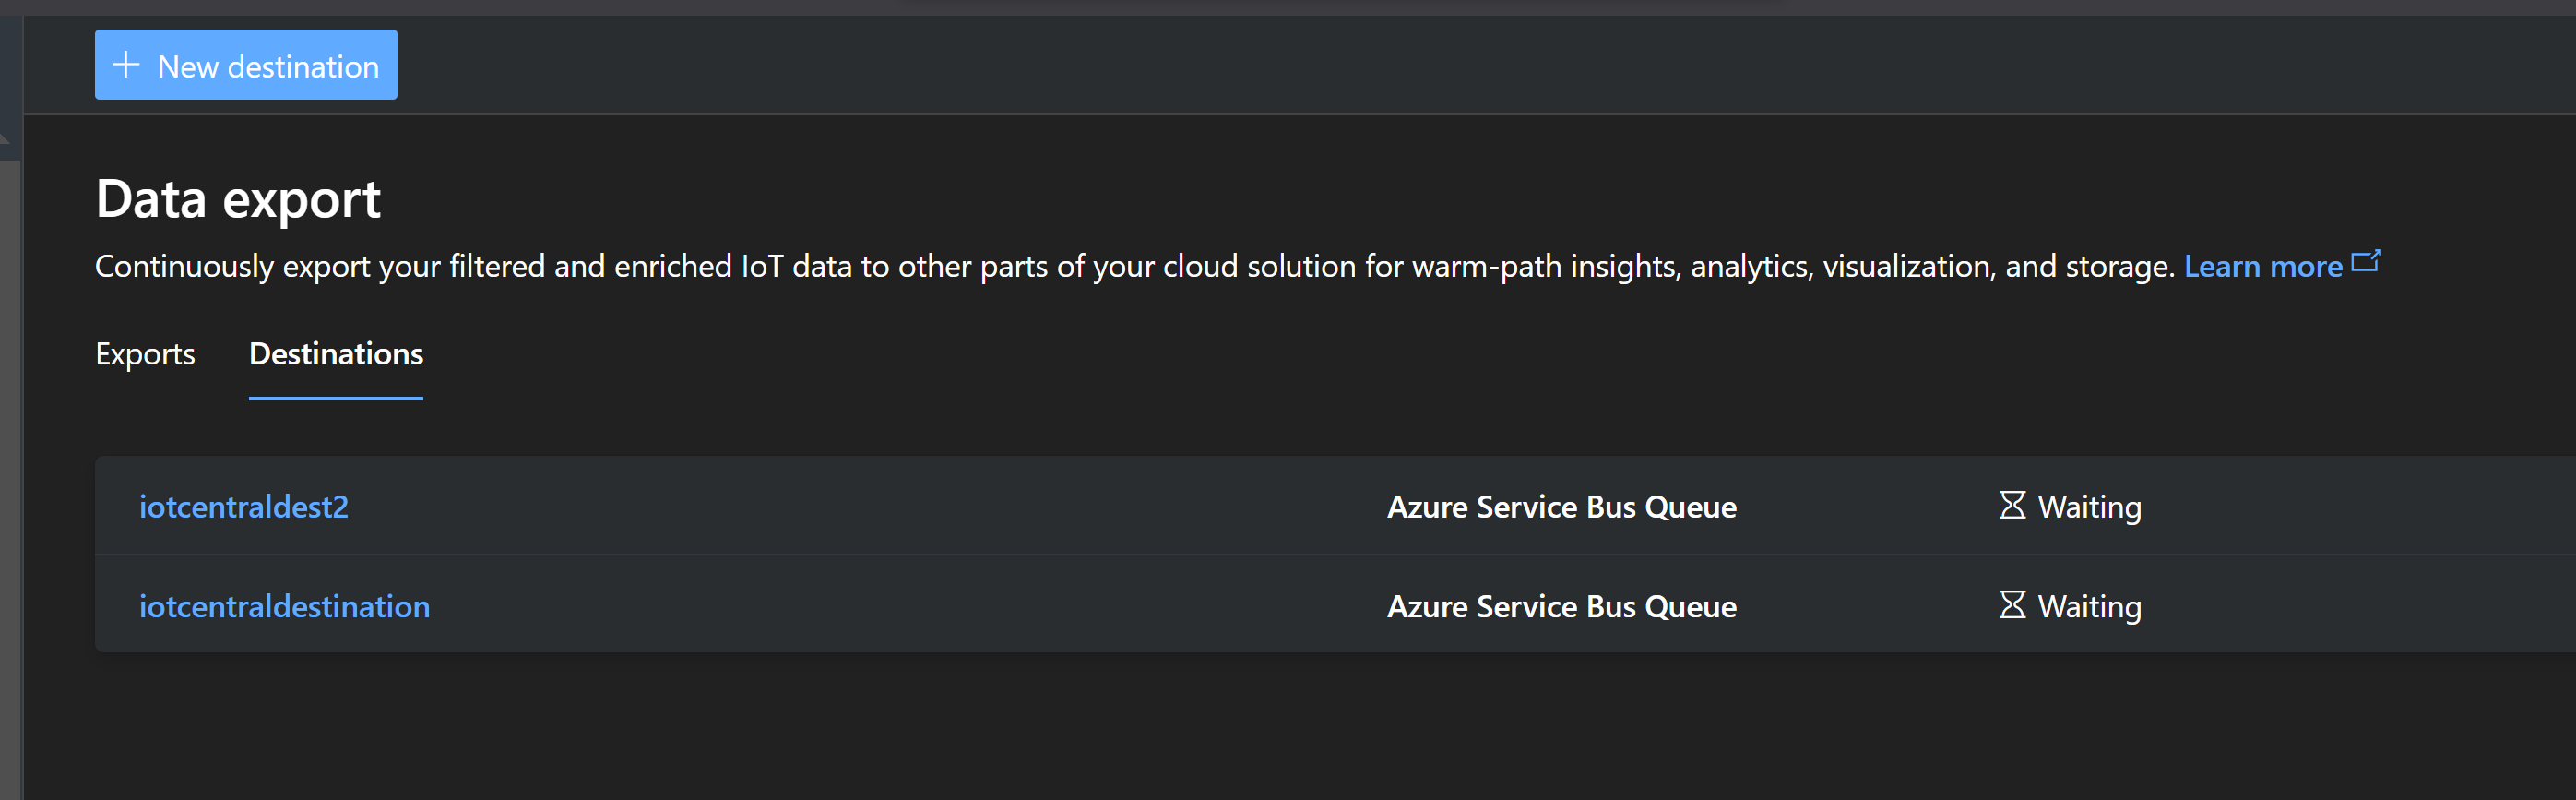The height and width of the screenshot is (800, 2576).
Task: Click the plus icon in New destination
Action: coord(126,66)
